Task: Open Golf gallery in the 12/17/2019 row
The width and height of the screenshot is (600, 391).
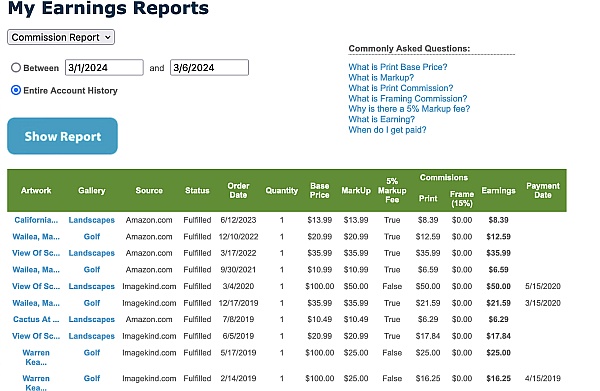Action: click(x=92, y=303)
